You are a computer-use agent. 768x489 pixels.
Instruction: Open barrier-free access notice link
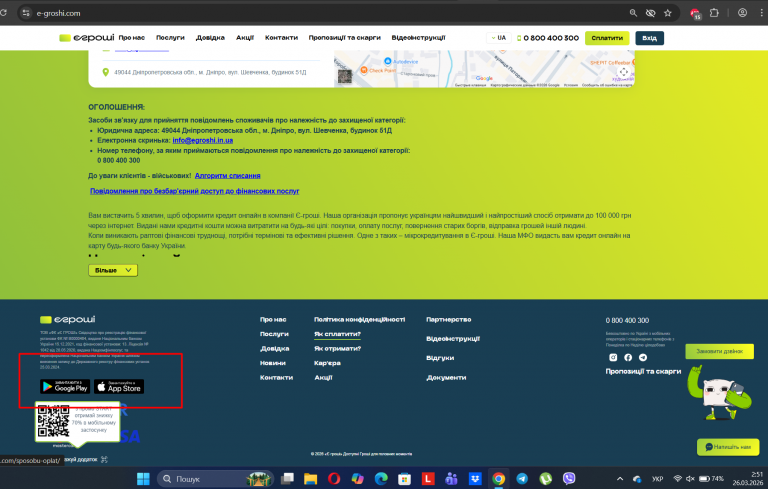[x=194, y=191]
